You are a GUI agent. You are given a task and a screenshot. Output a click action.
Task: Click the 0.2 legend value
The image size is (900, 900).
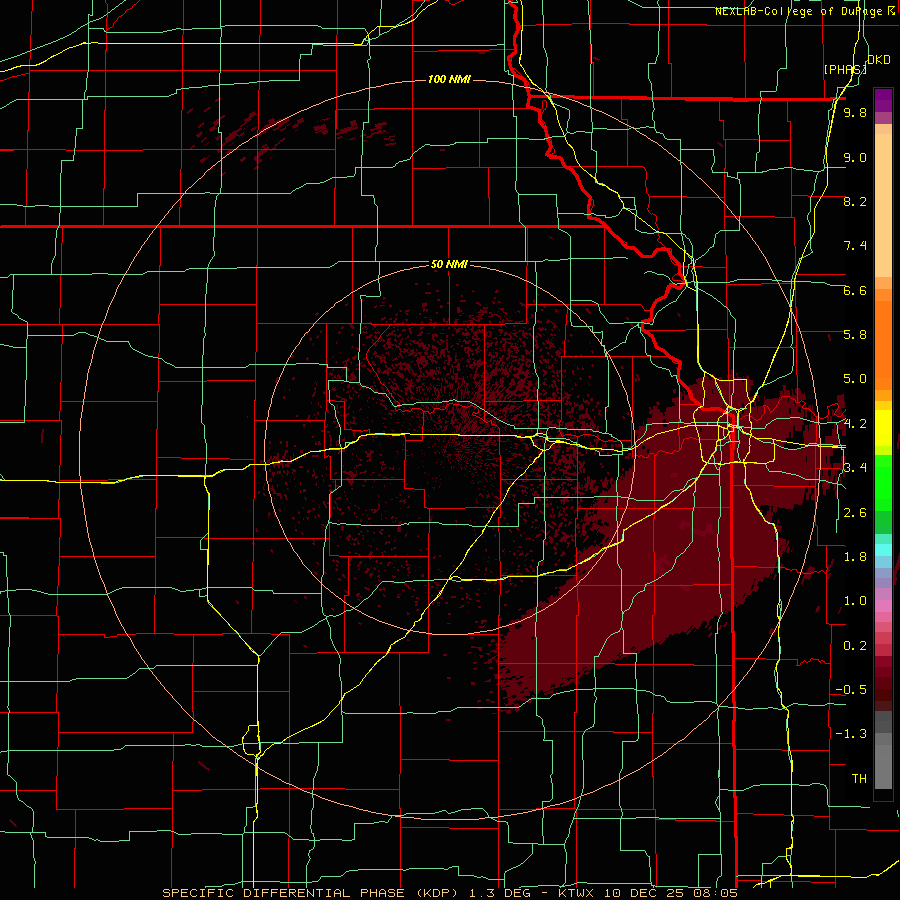855,646
